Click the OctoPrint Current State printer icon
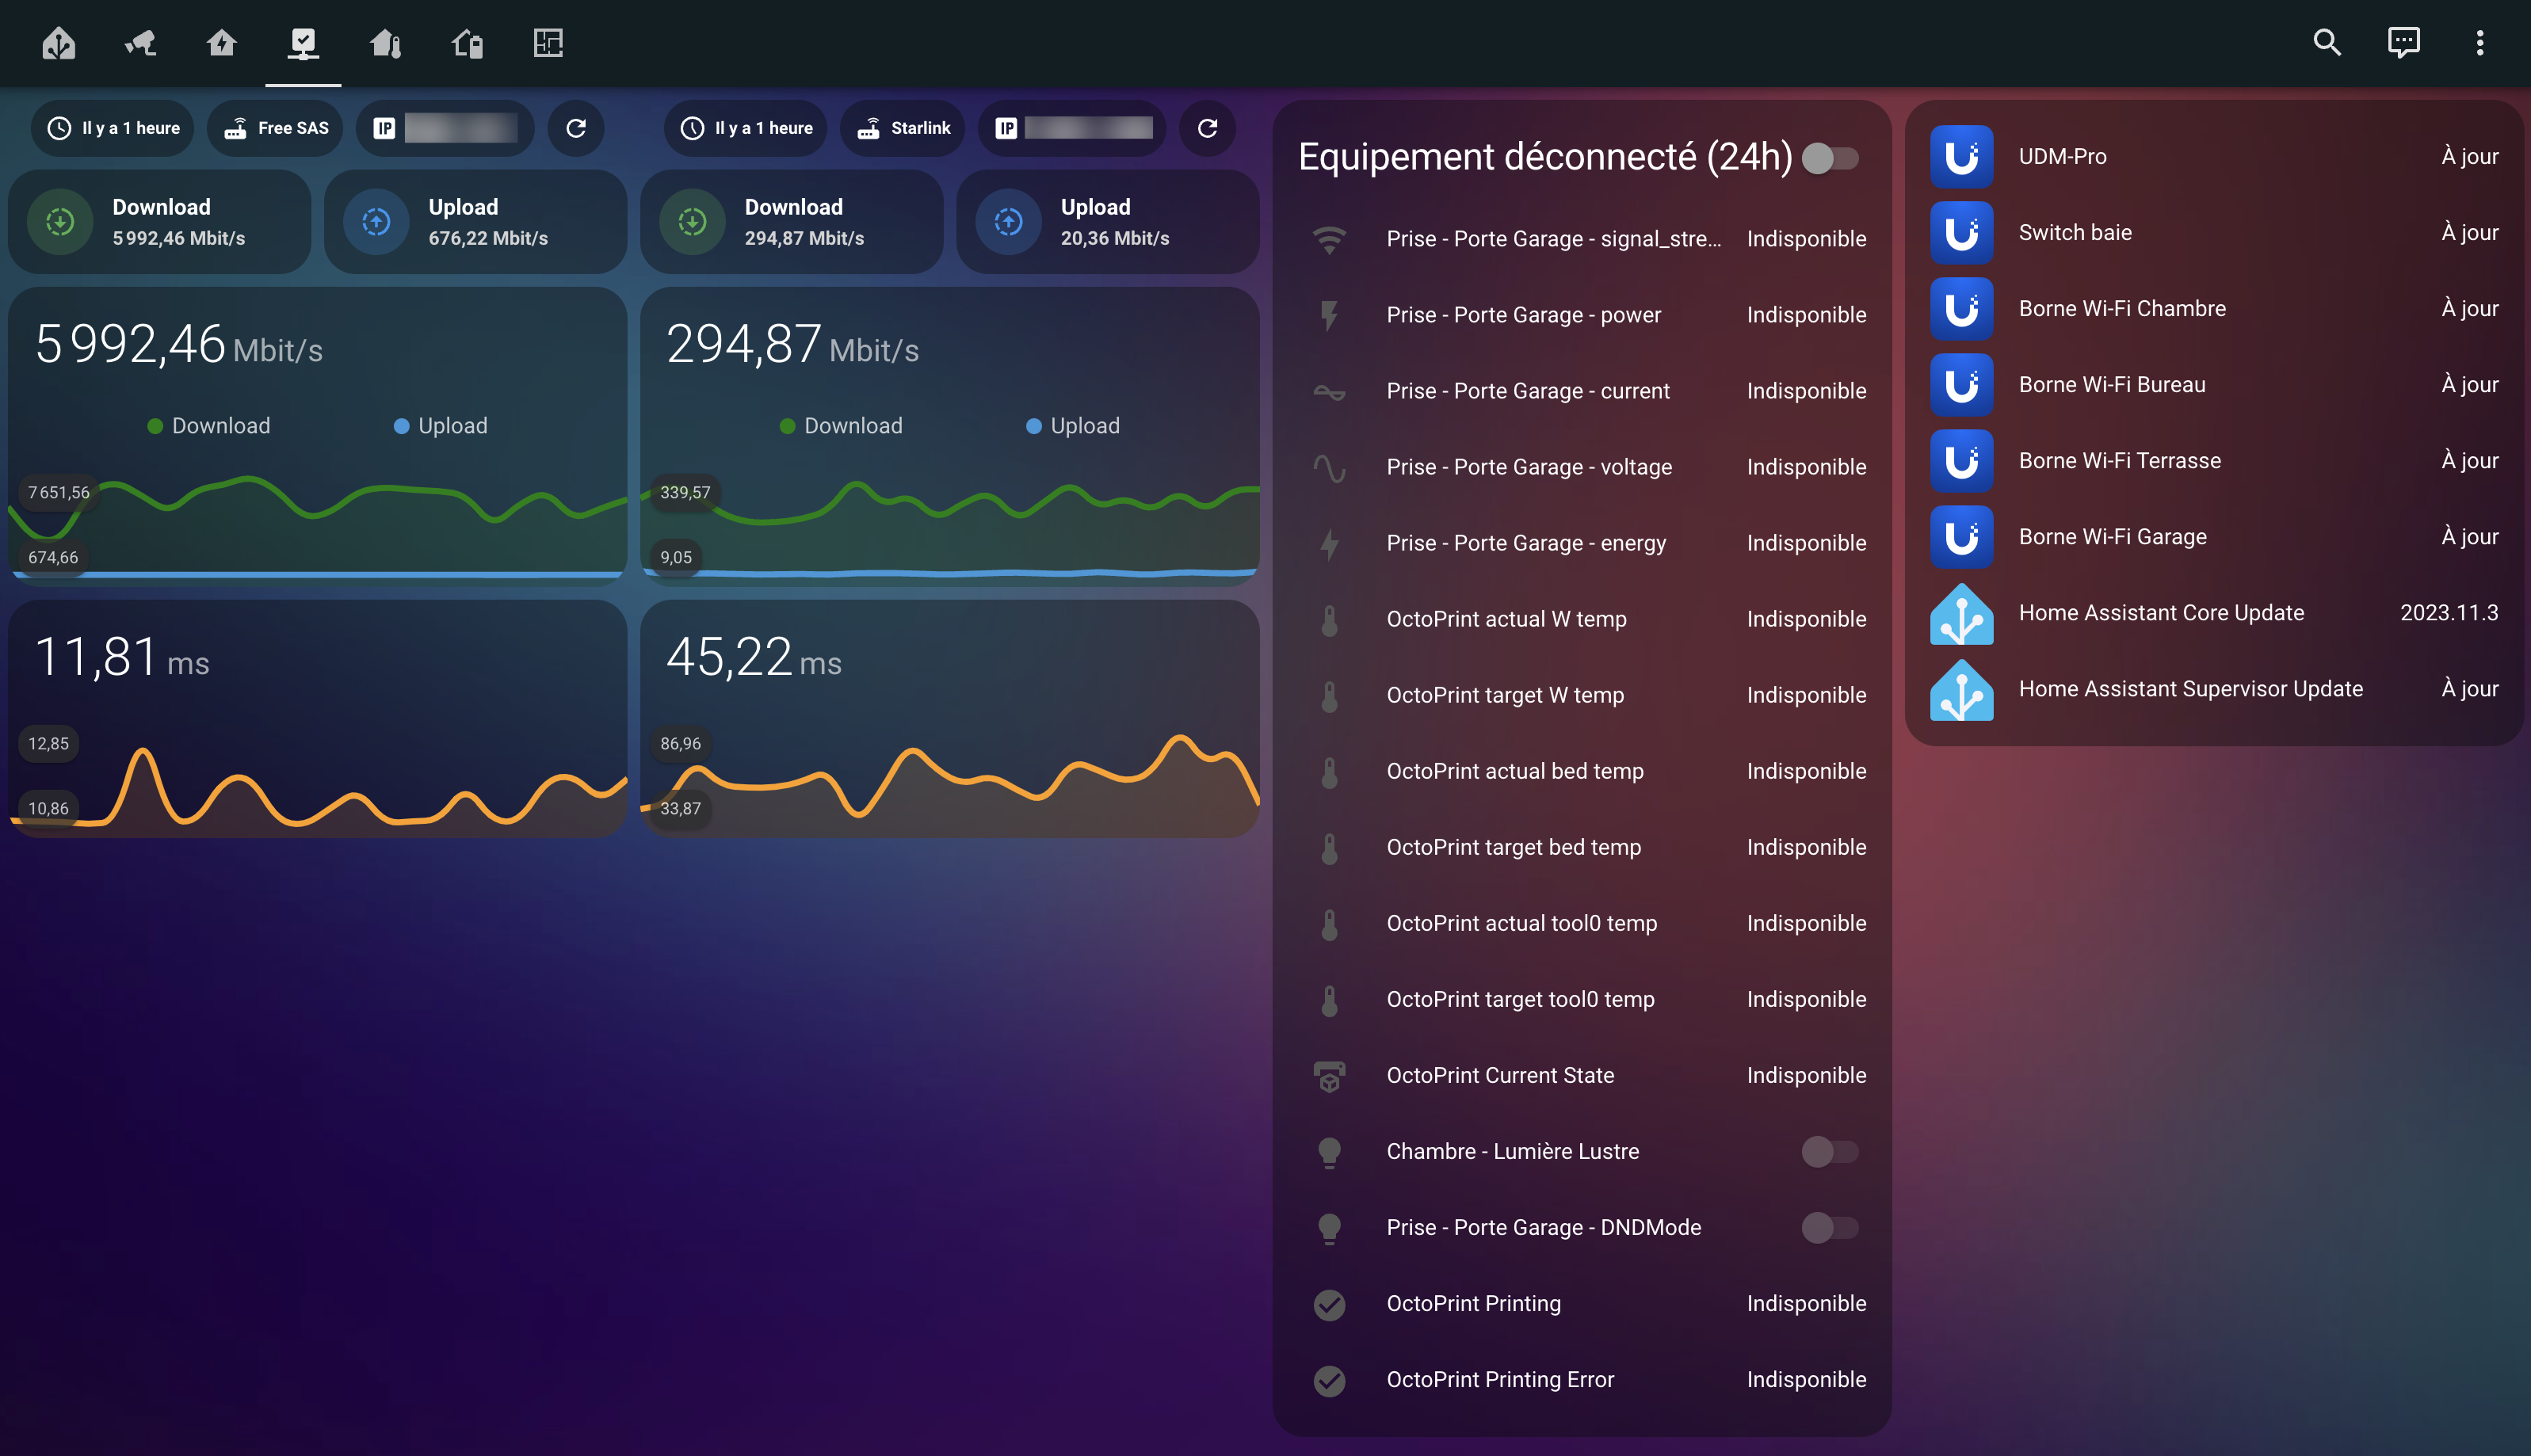The image size is (2531, 1456). click(x=1329, y=1076)
